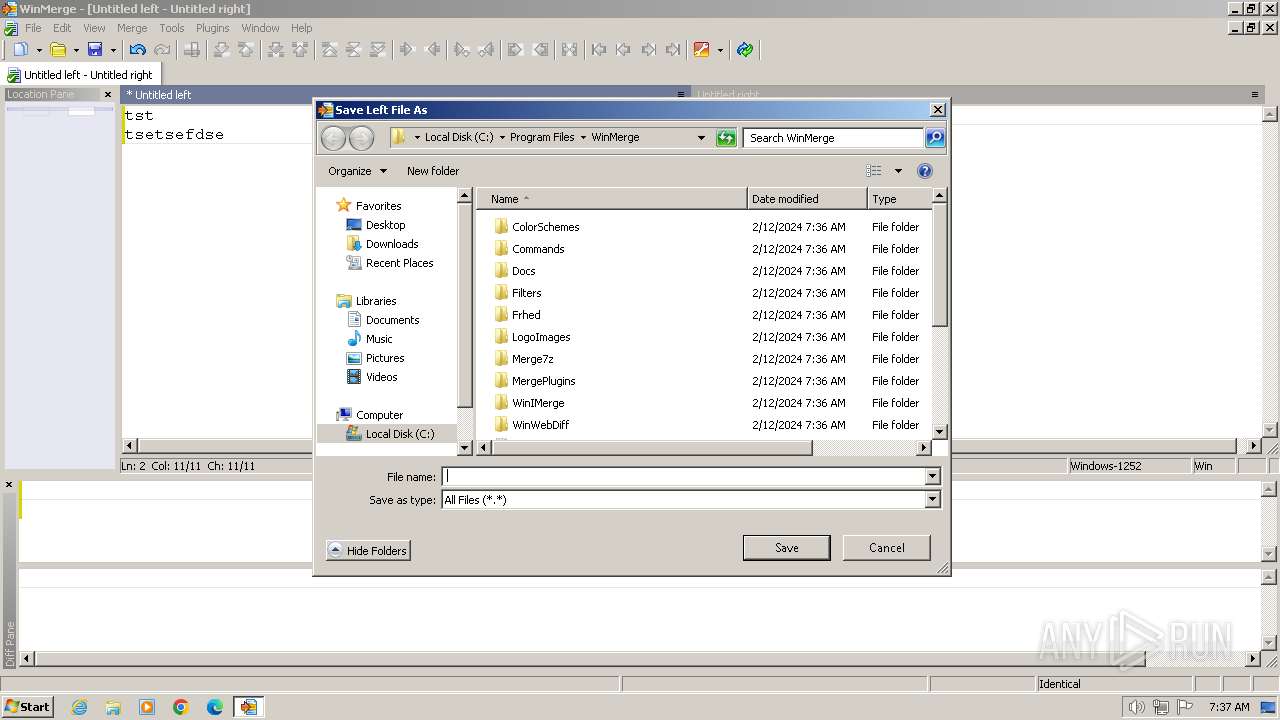The image size is (1280, 720).
Task: Click the Refresh green arrows toolbar icon
Action: pos(744,49)
